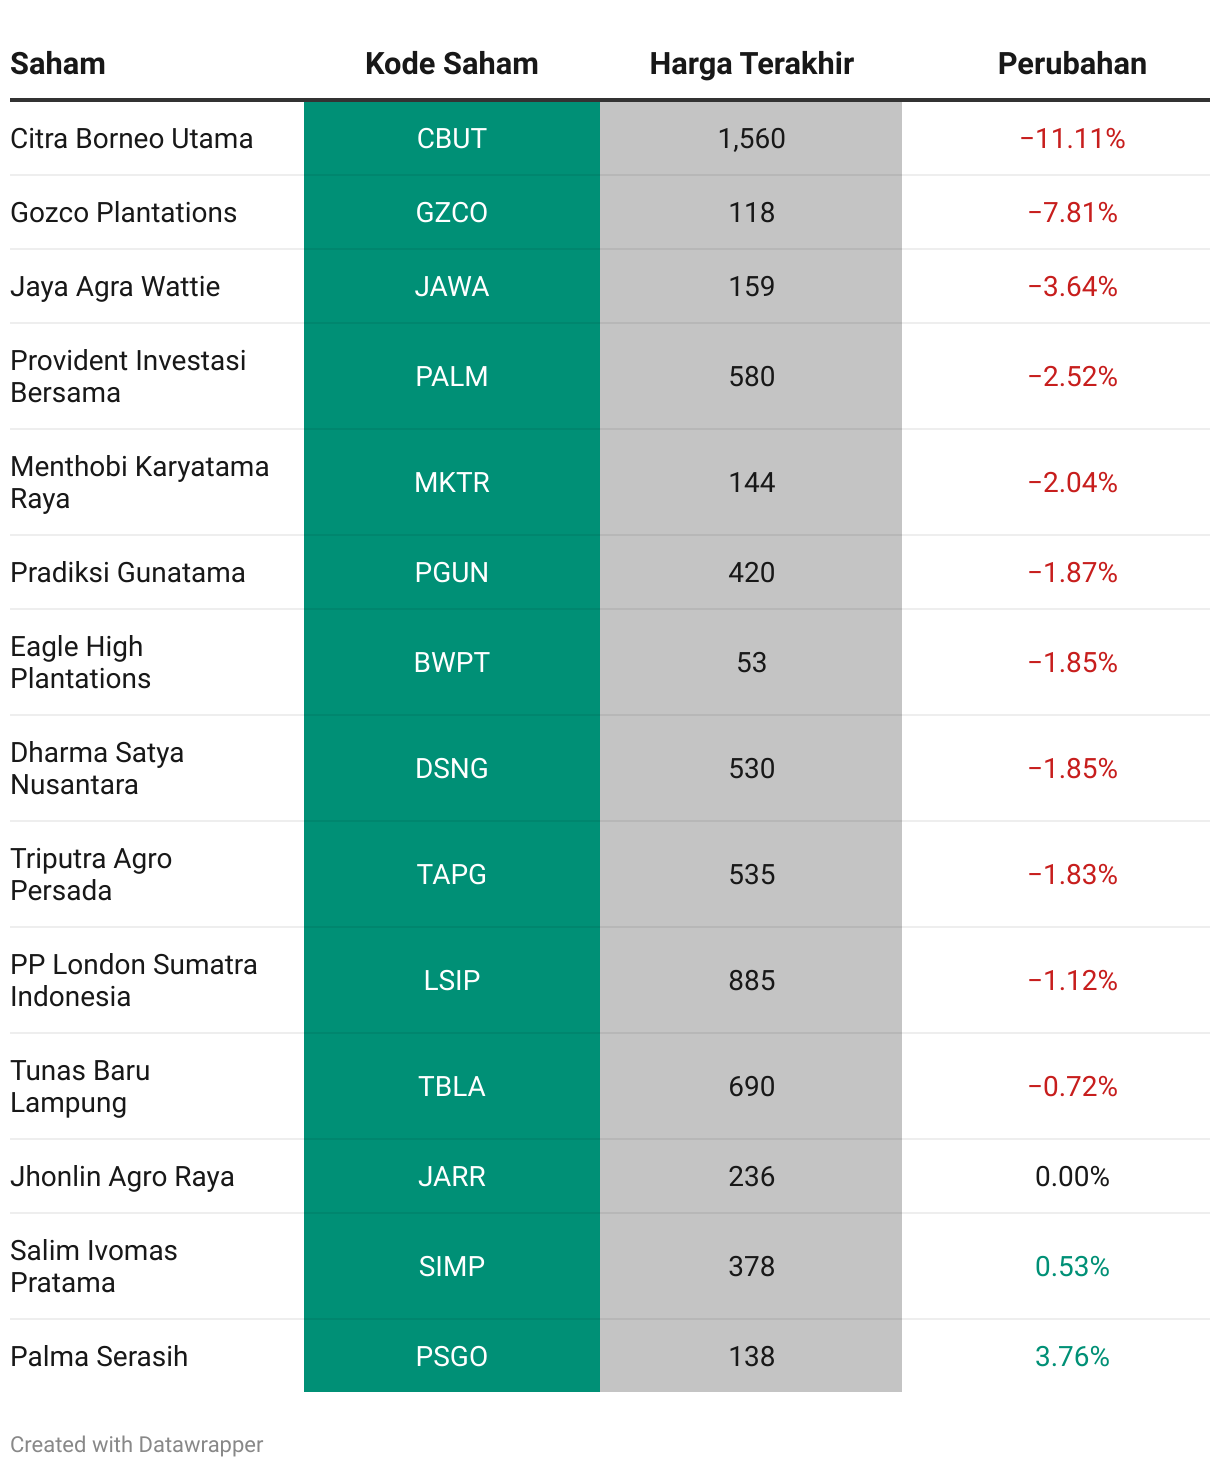Select the GZCO stock code cell
The width and height of the screenshot is (1220, 1468).
(x=451, y=212)
